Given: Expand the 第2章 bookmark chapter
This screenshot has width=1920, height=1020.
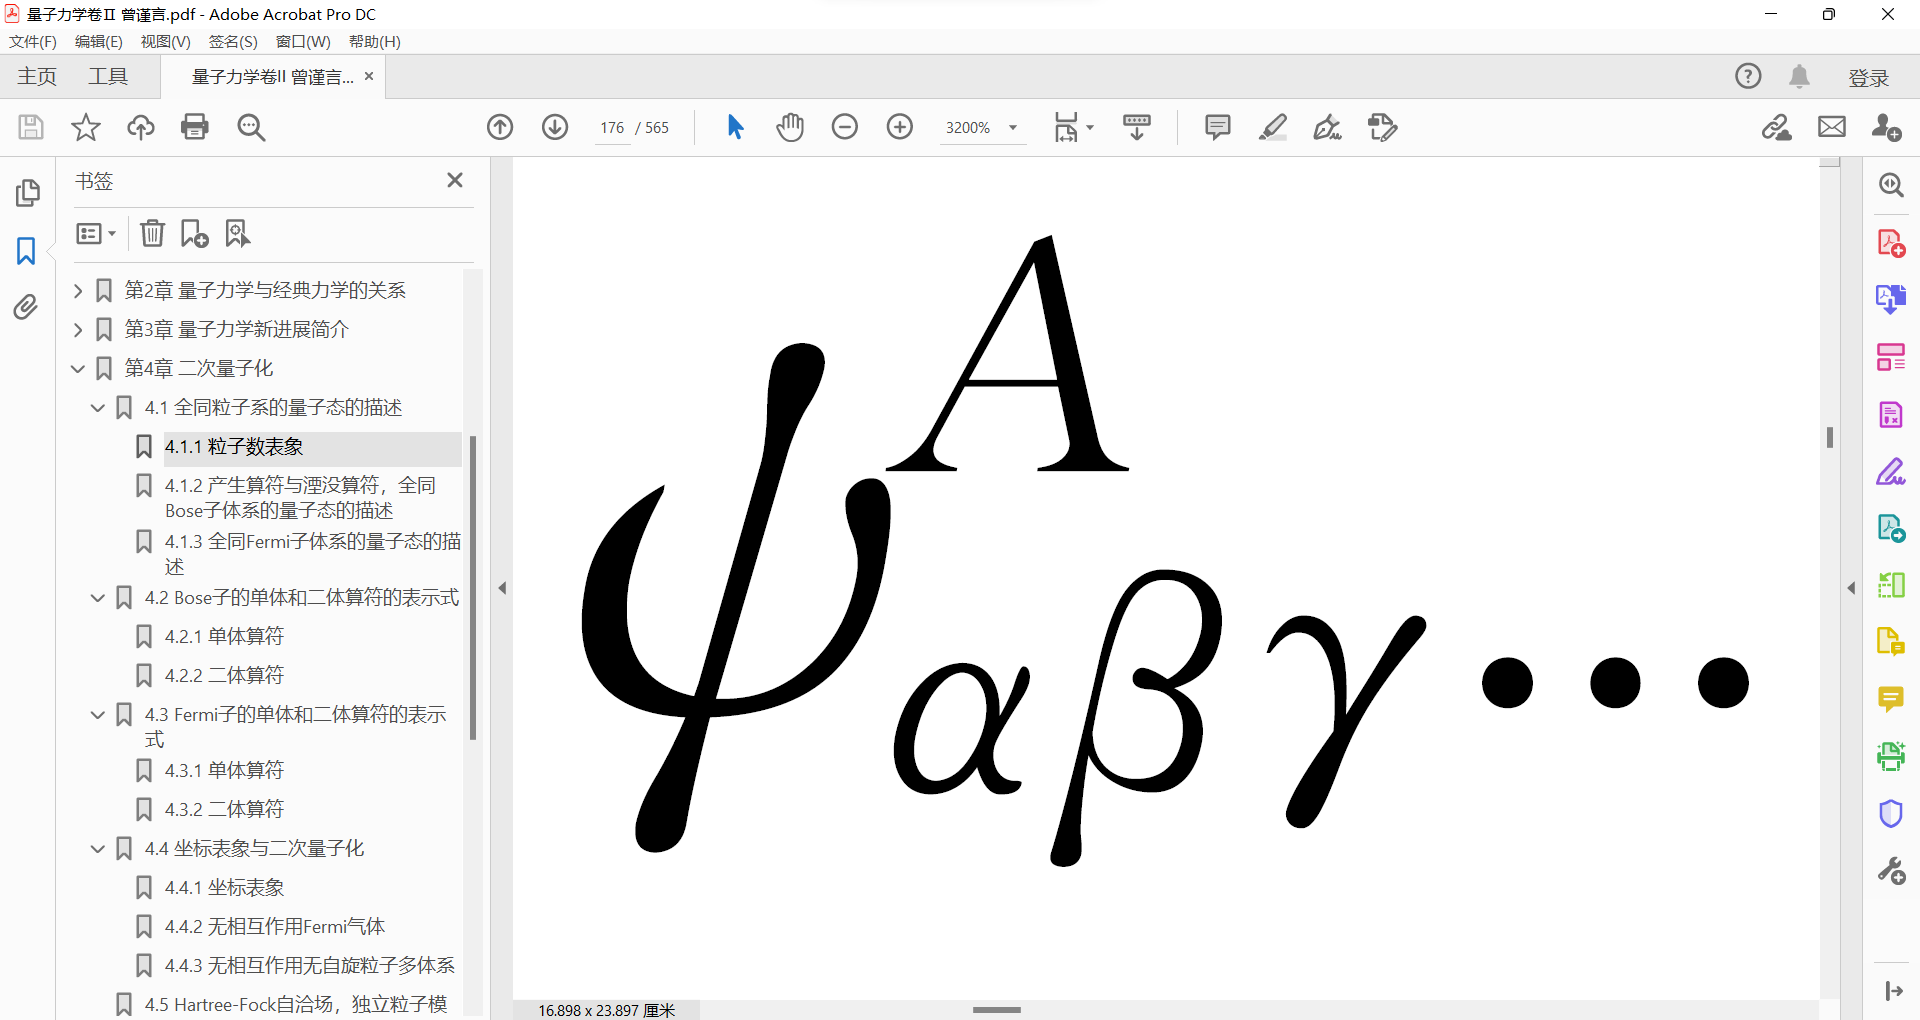Looking at the screenshot, I should (78, 290).
